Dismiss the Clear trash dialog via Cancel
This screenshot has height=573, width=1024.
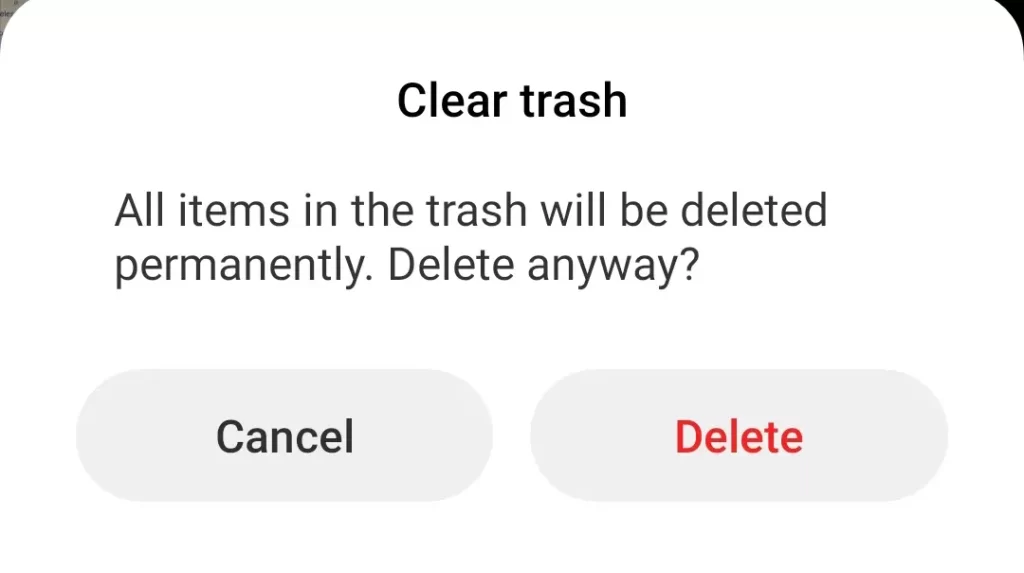tap(284, 435)
